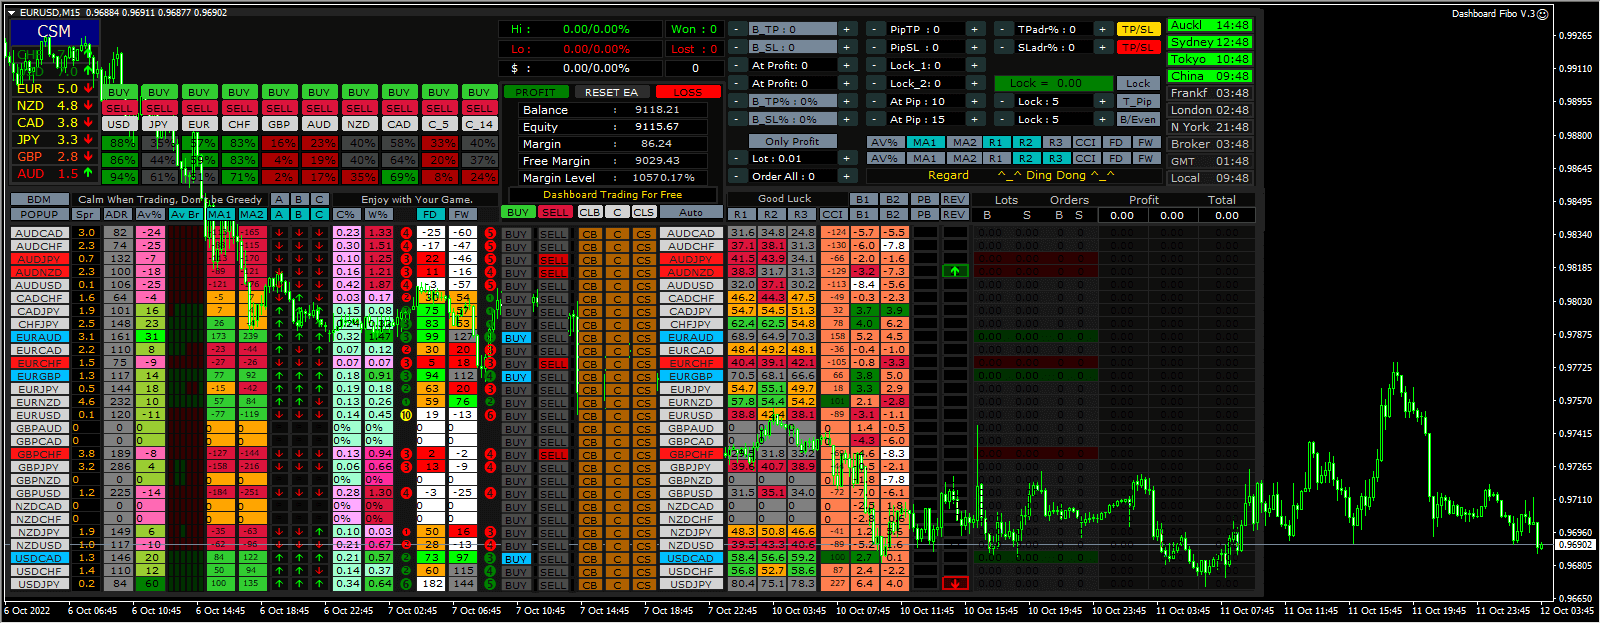
Task: Toggle the POPUP button
Action: pyautogui.click(x=39, y=214)
